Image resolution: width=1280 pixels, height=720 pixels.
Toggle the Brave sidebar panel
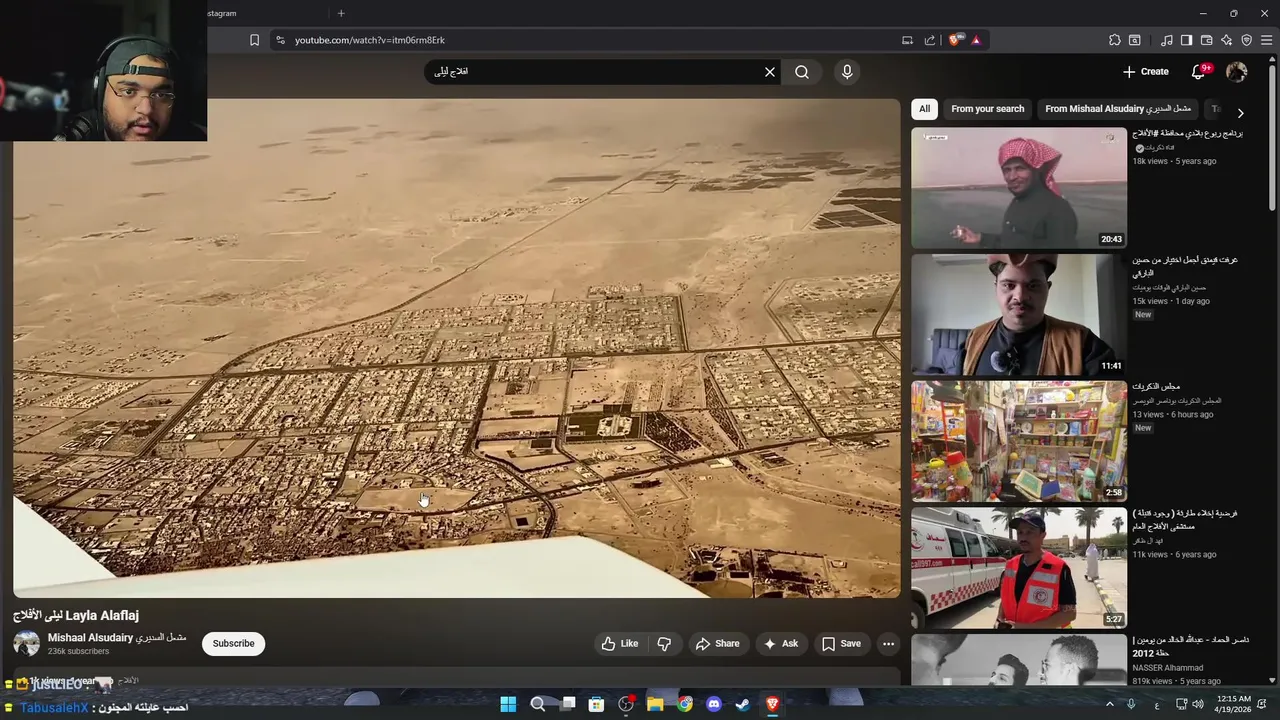tap(1186, 40)
